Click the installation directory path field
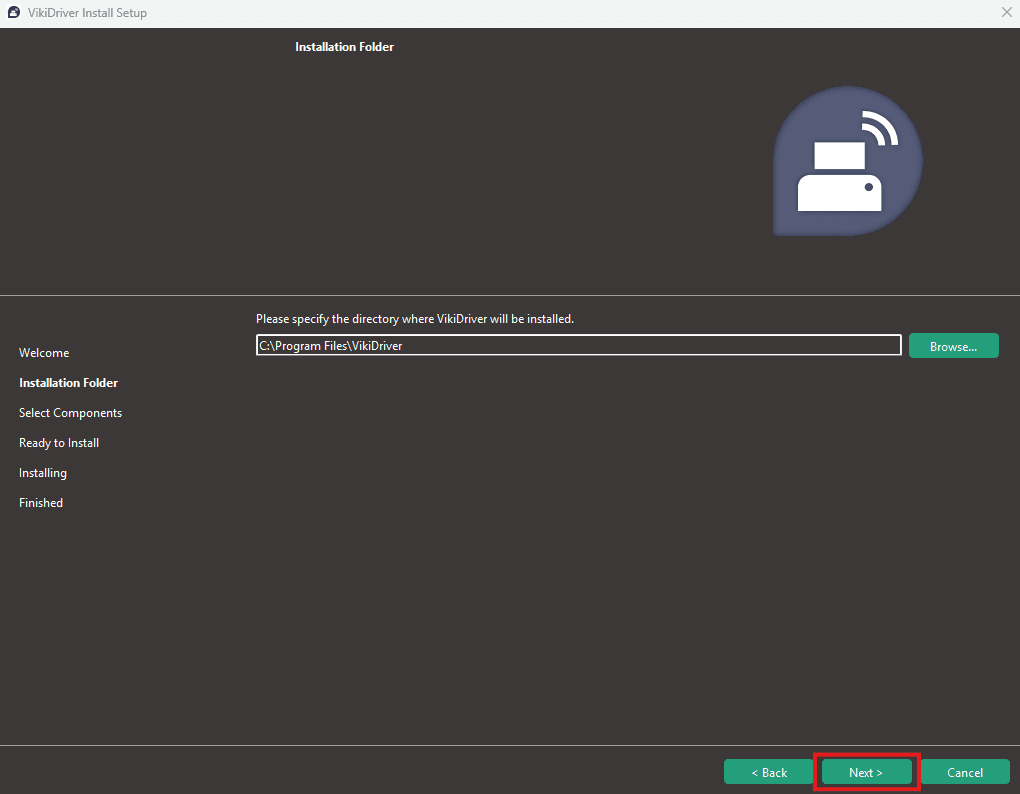This screenshot has width=1020, height=794. 578,345
